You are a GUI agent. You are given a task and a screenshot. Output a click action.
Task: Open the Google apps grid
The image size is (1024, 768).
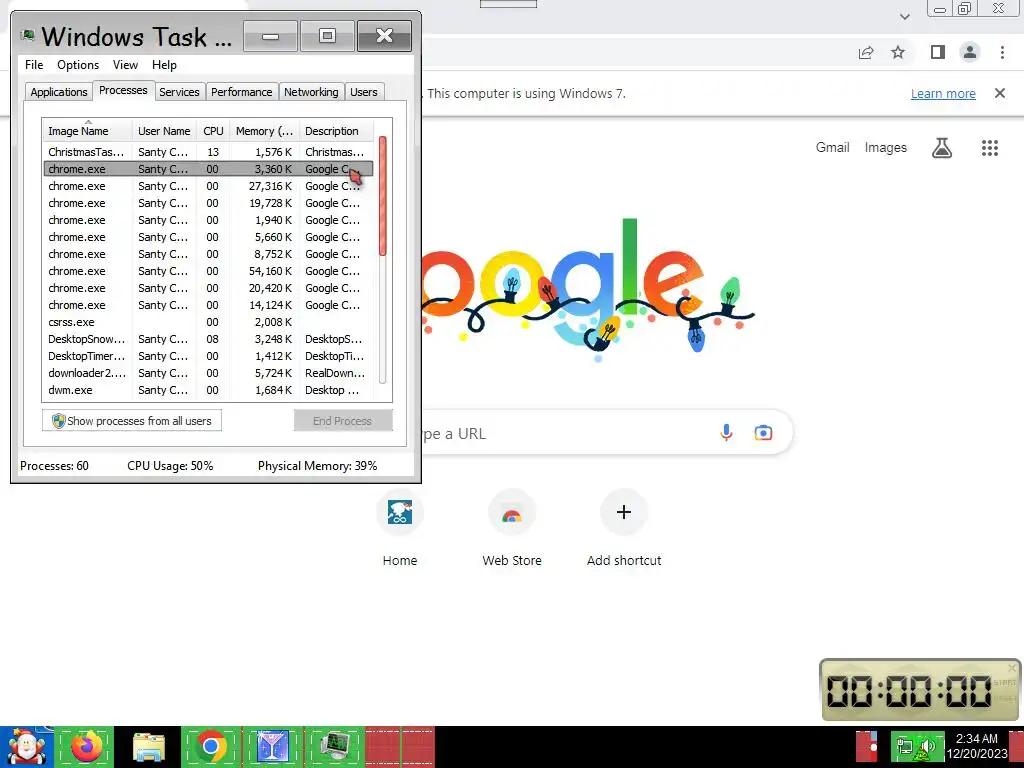[990, 148]
